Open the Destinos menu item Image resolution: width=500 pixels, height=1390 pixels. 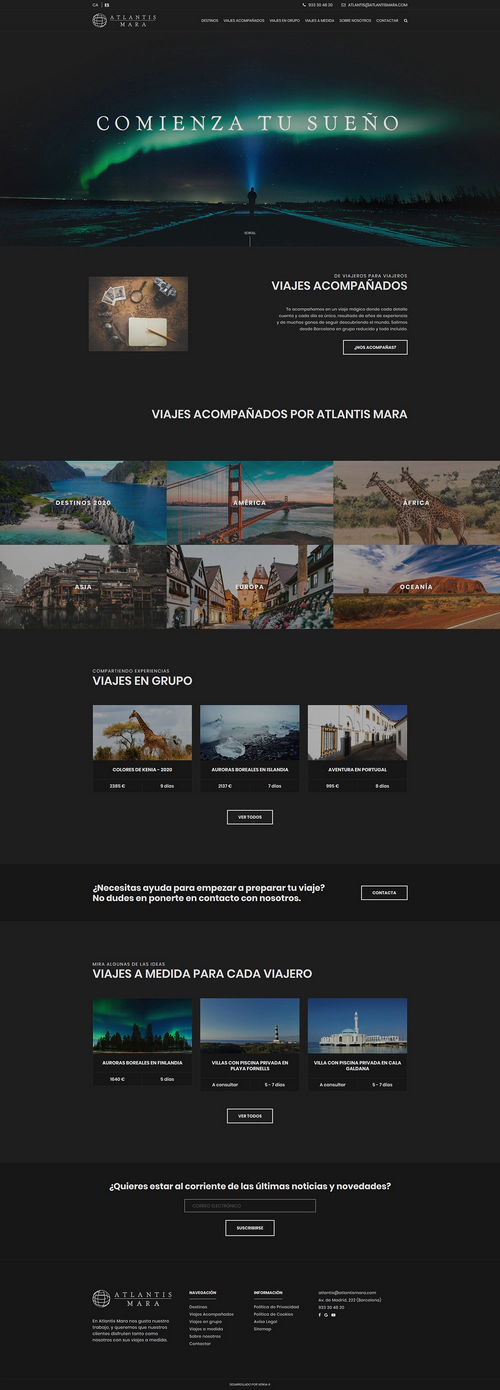210,20
